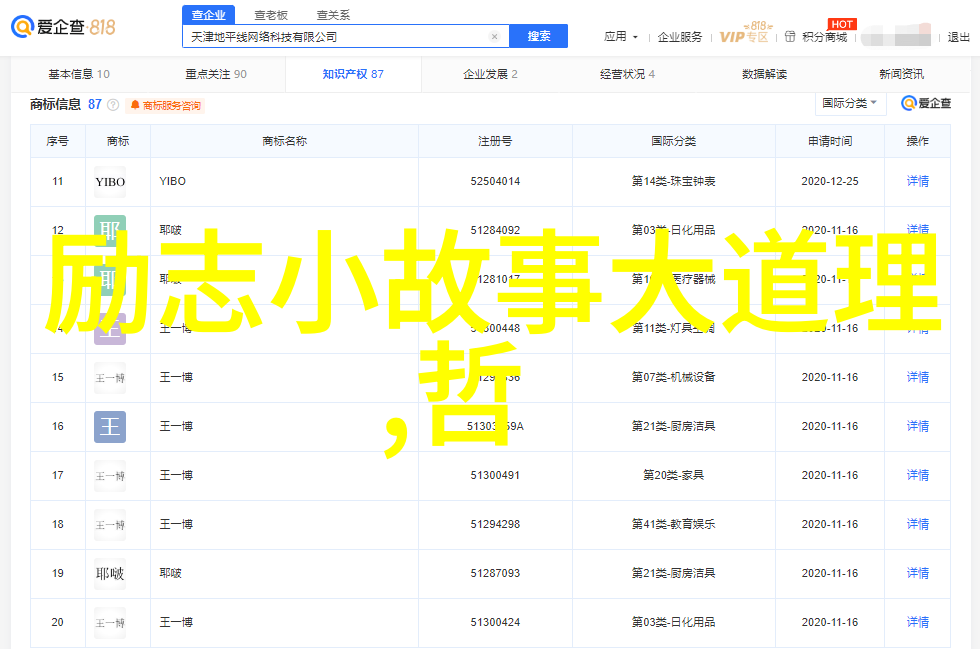Open the 企业发展 2 tab
The image size is (980, 649).
[491, 74]
